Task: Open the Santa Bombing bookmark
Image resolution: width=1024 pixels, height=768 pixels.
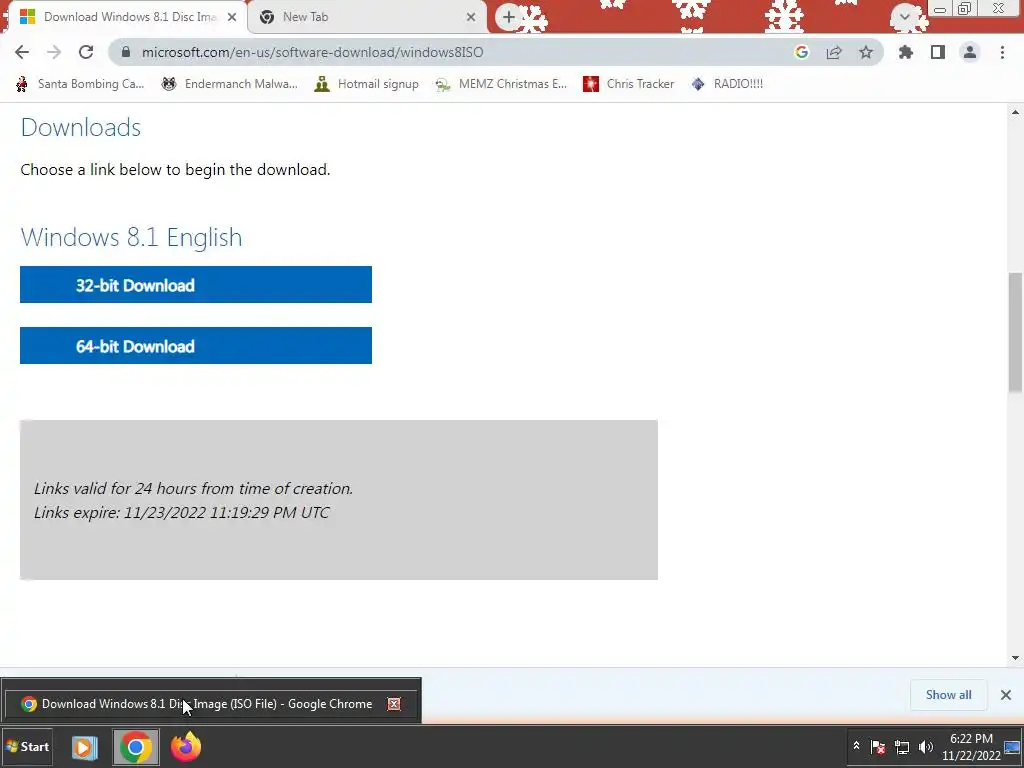Action: (x=80, y=84)
